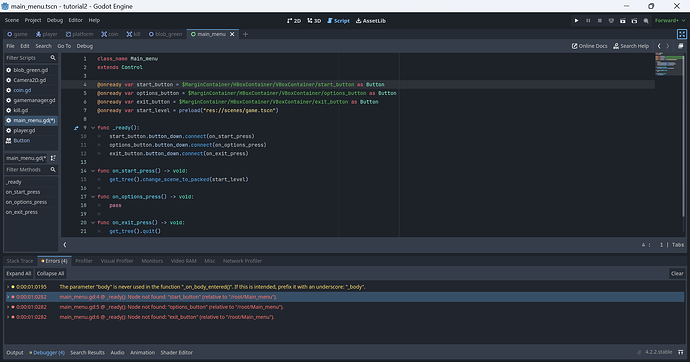This screenshot has width=690, height=362.
Task: Click the Filter Scripts search field
Action: coord(31,58)
